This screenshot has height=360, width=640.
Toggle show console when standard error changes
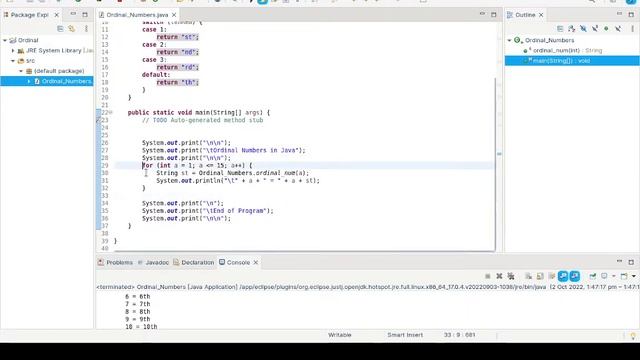(x=575, y=276)
